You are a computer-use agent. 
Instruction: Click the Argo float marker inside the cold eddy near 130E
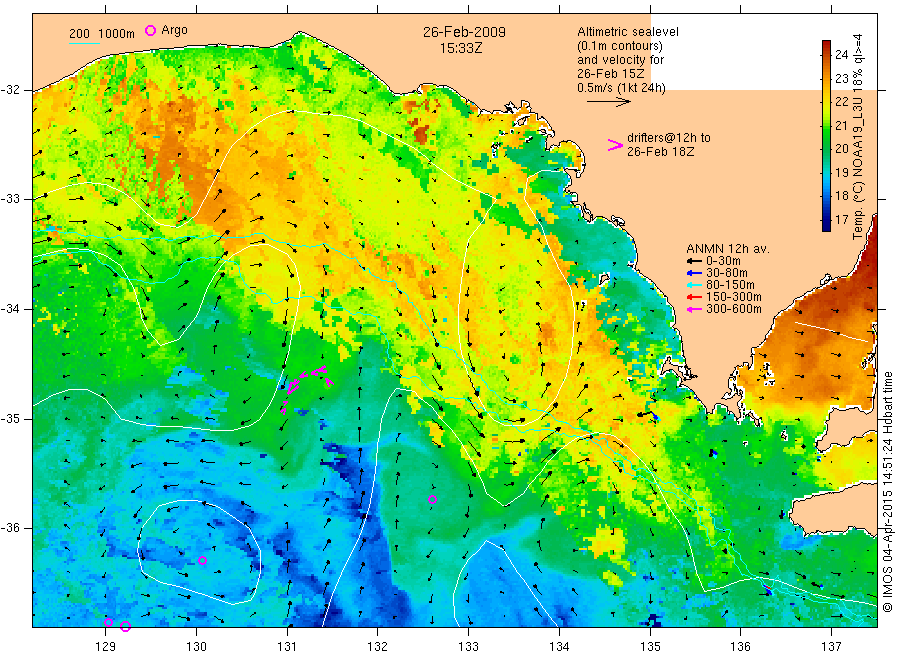click(202, 560)
